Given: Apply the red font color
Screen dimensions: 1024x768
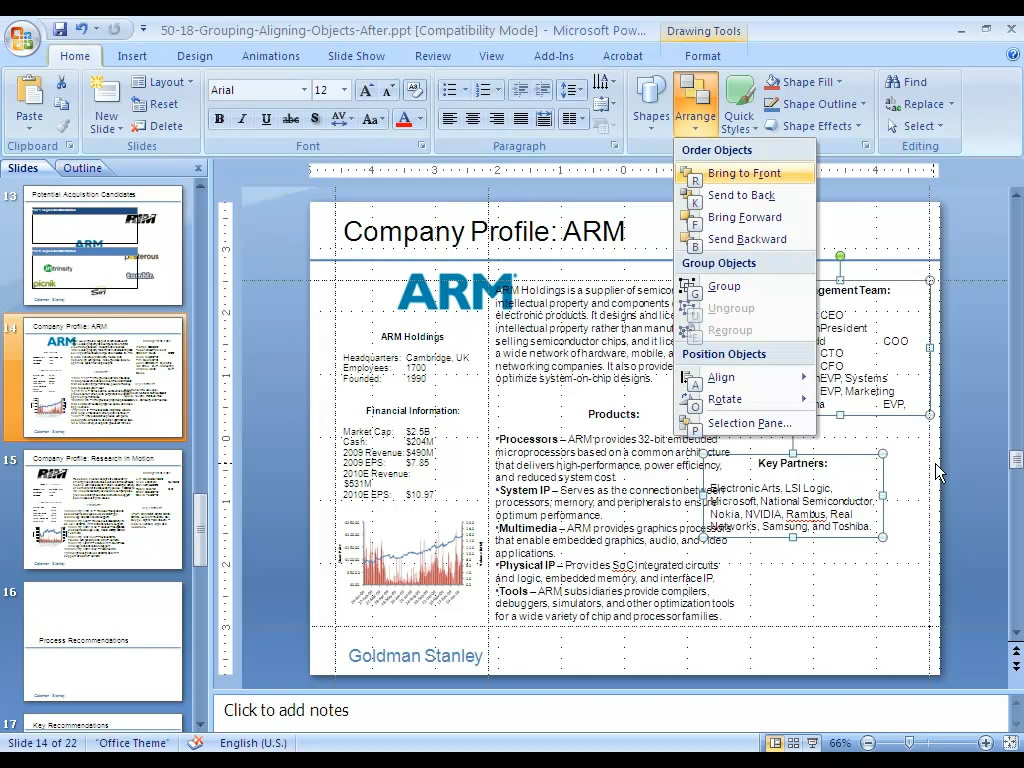Looking at the screenshot, I should [404, 119].
